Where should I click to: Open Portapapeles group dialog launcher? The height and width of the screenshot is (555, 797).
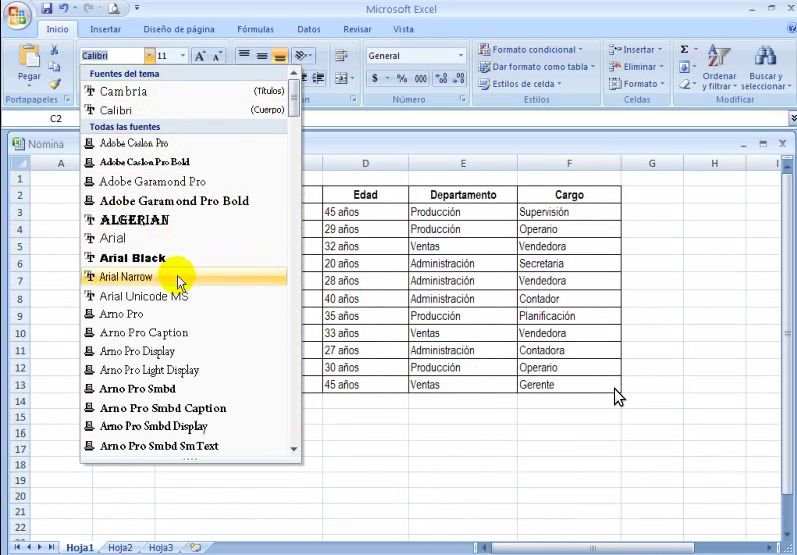point(67,99)
